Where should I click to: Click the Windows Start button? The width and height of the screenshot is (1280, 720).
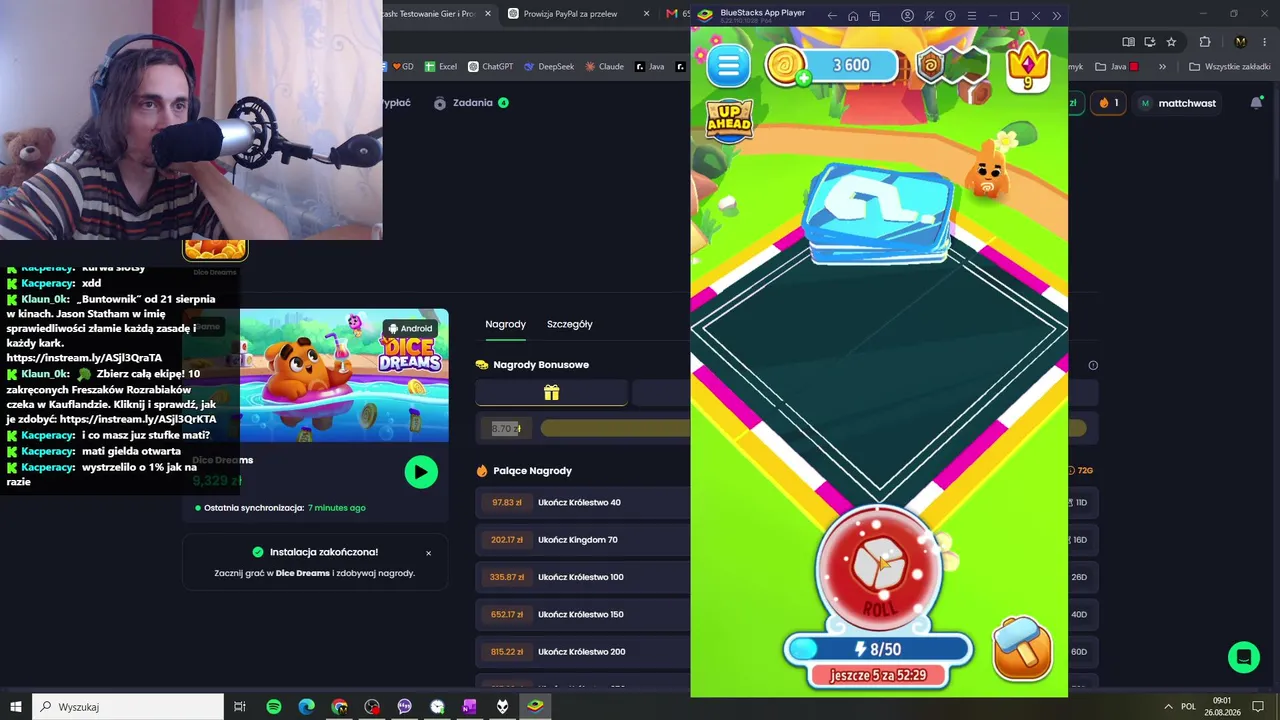coord(16,706)
